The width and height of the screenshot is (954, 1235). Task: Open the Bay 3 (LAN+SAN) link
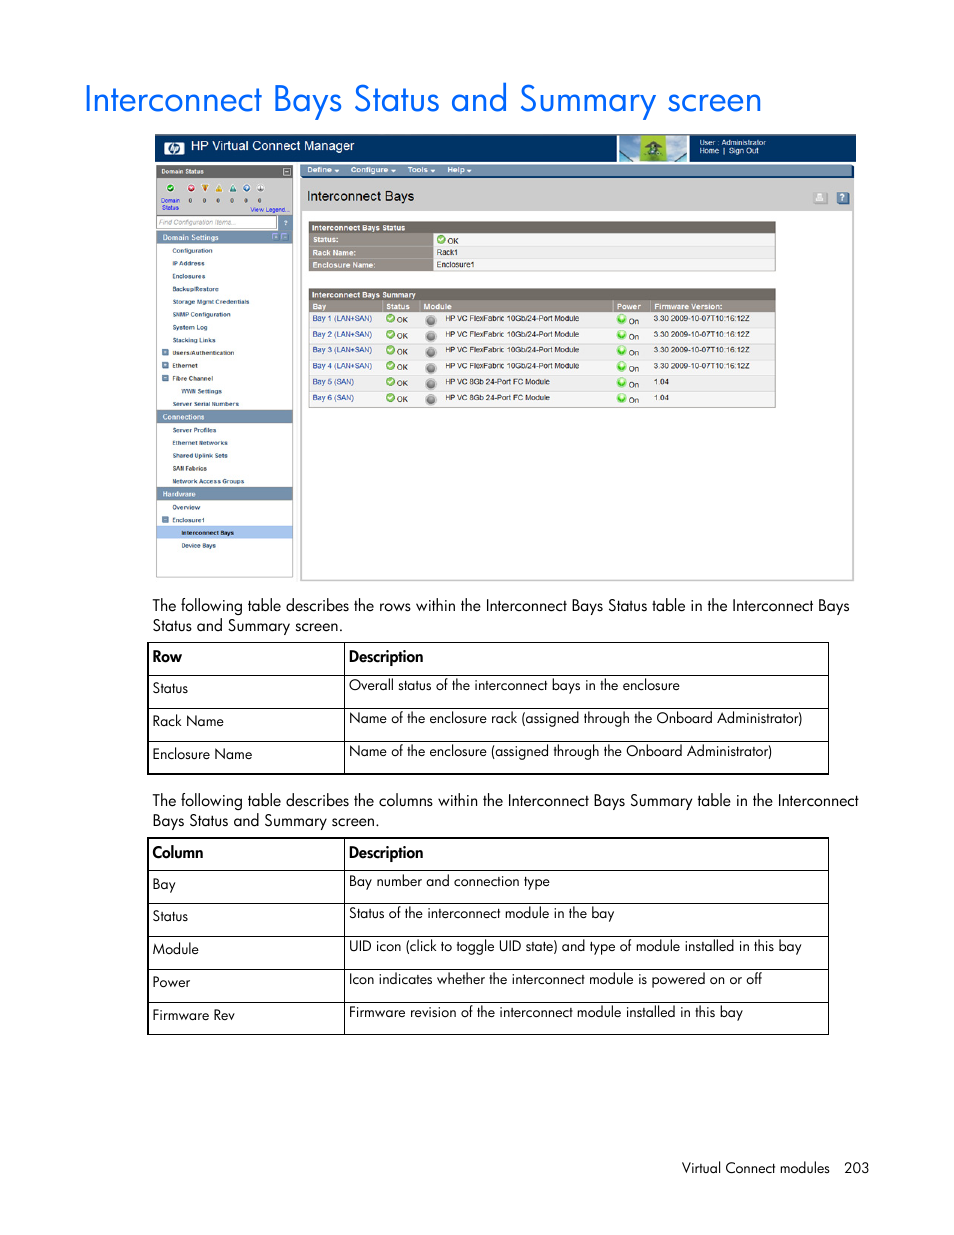tap(342, 350)
